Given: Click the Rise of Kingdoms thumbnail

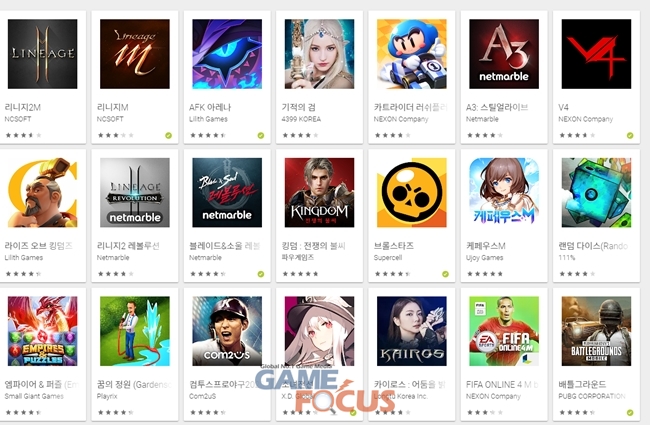Looking at the screenshot, I should [x=42, y=192].
